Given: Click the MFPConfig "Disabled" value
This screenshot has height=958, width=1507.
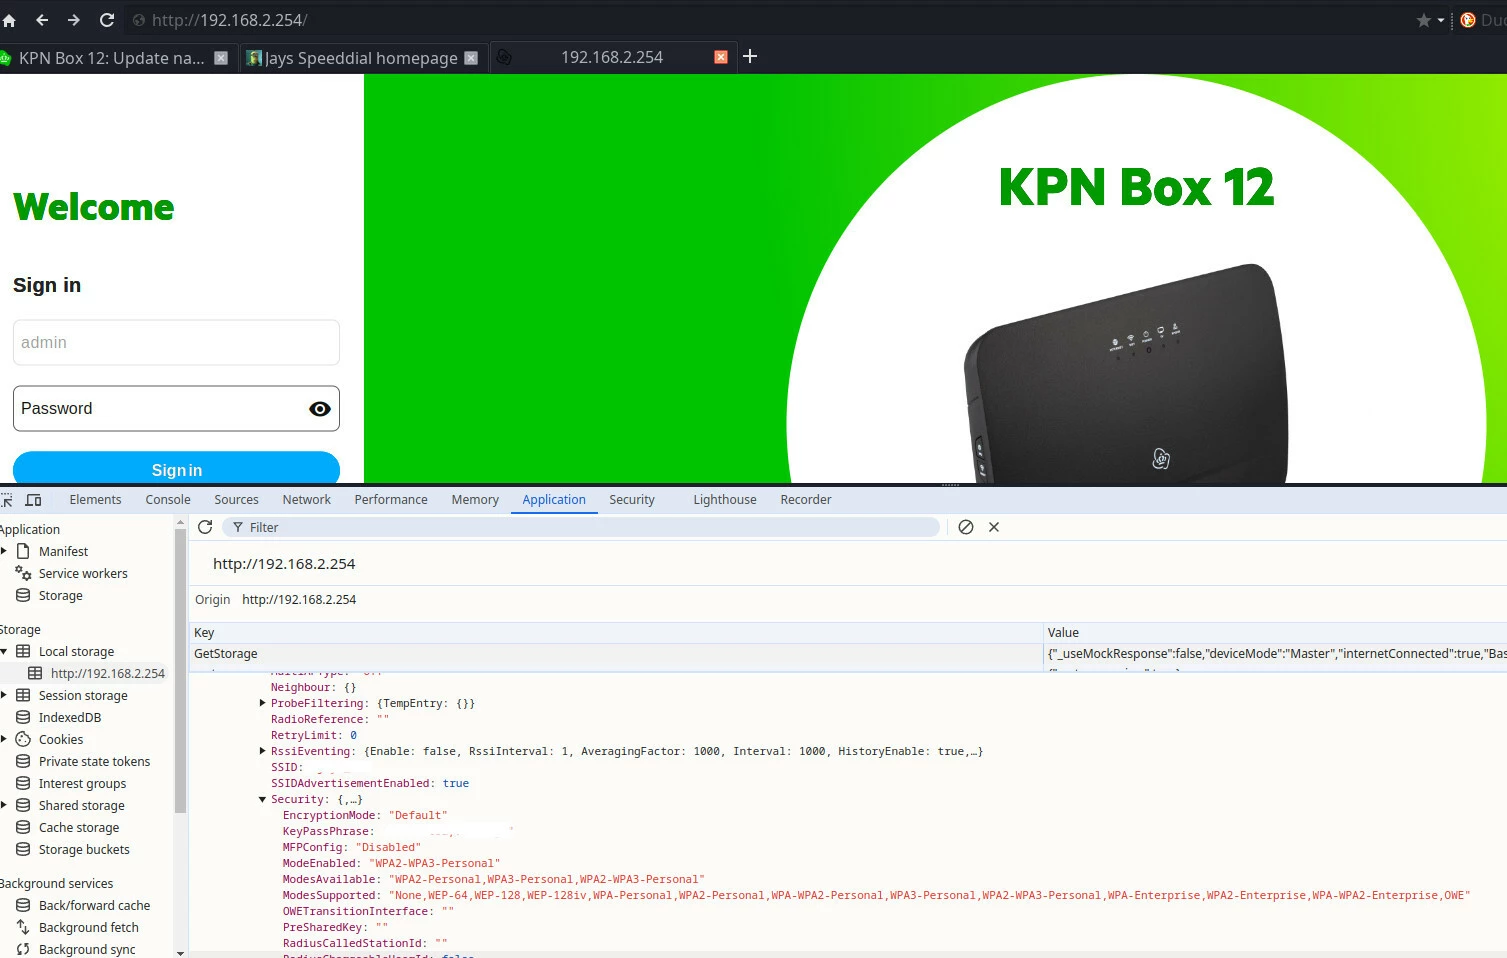Looking at the screenshot, I should (388, 847).
